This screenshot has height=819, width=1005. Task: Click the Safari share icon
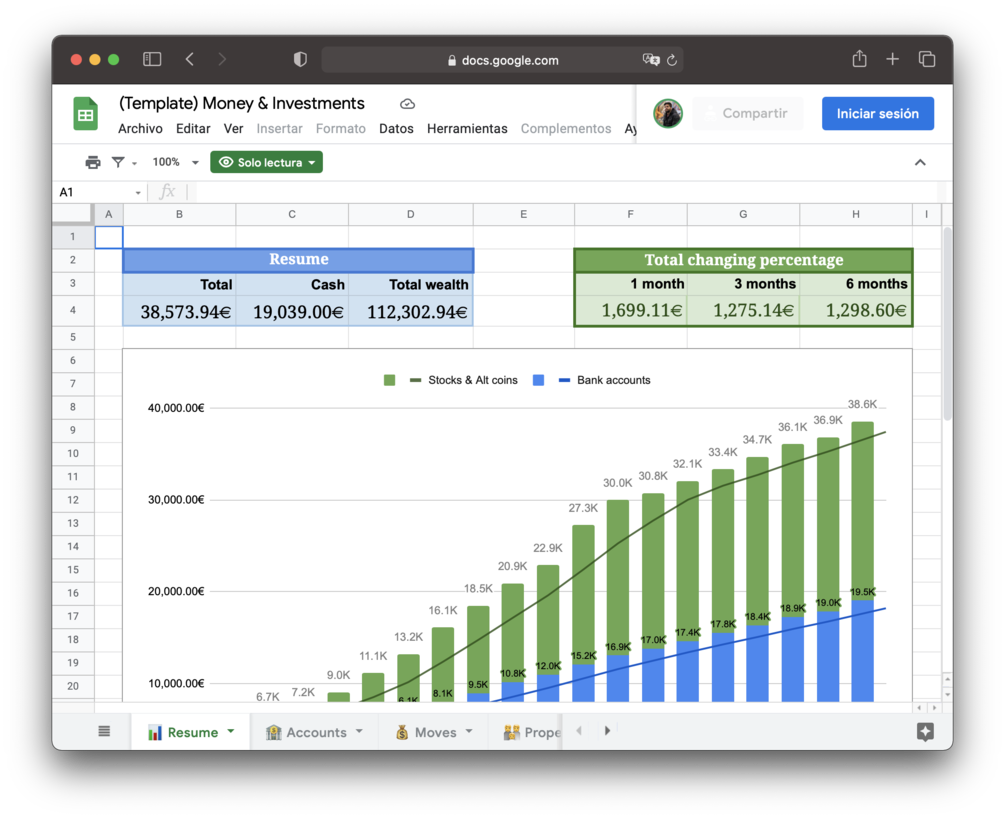859,59
